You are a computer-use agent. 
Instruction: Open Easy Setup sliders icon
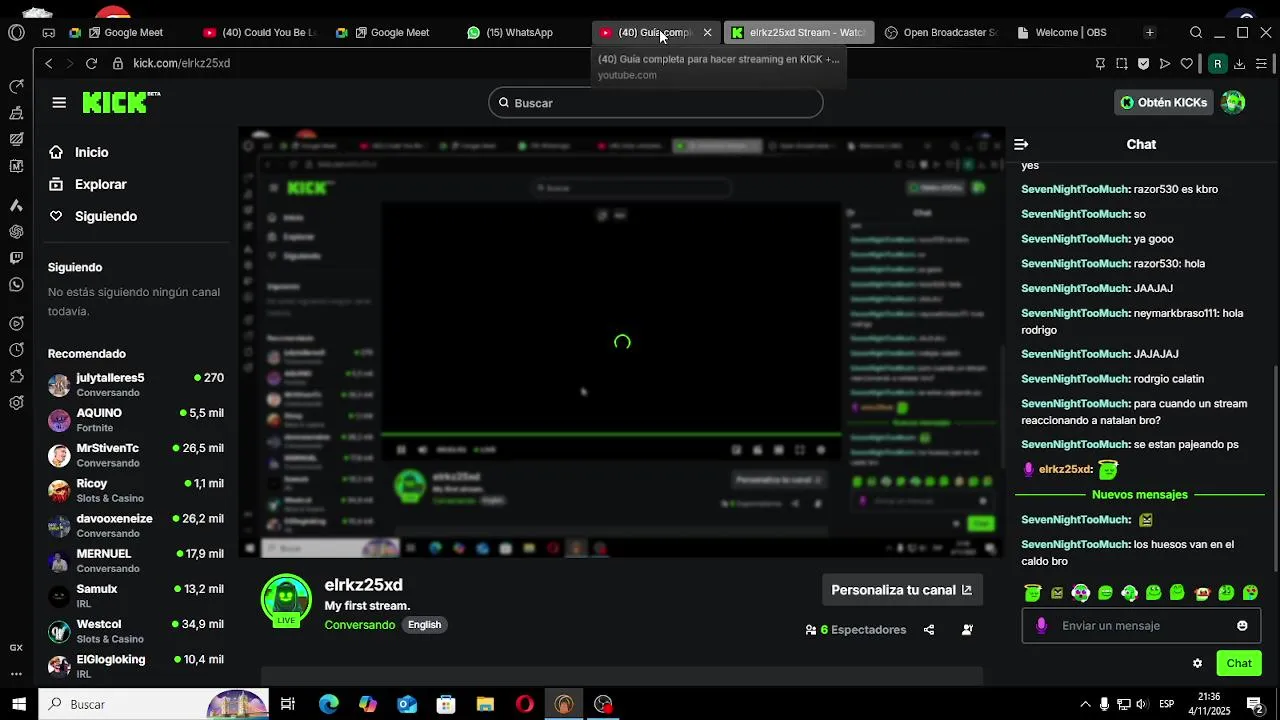(x=1261, y=63)
